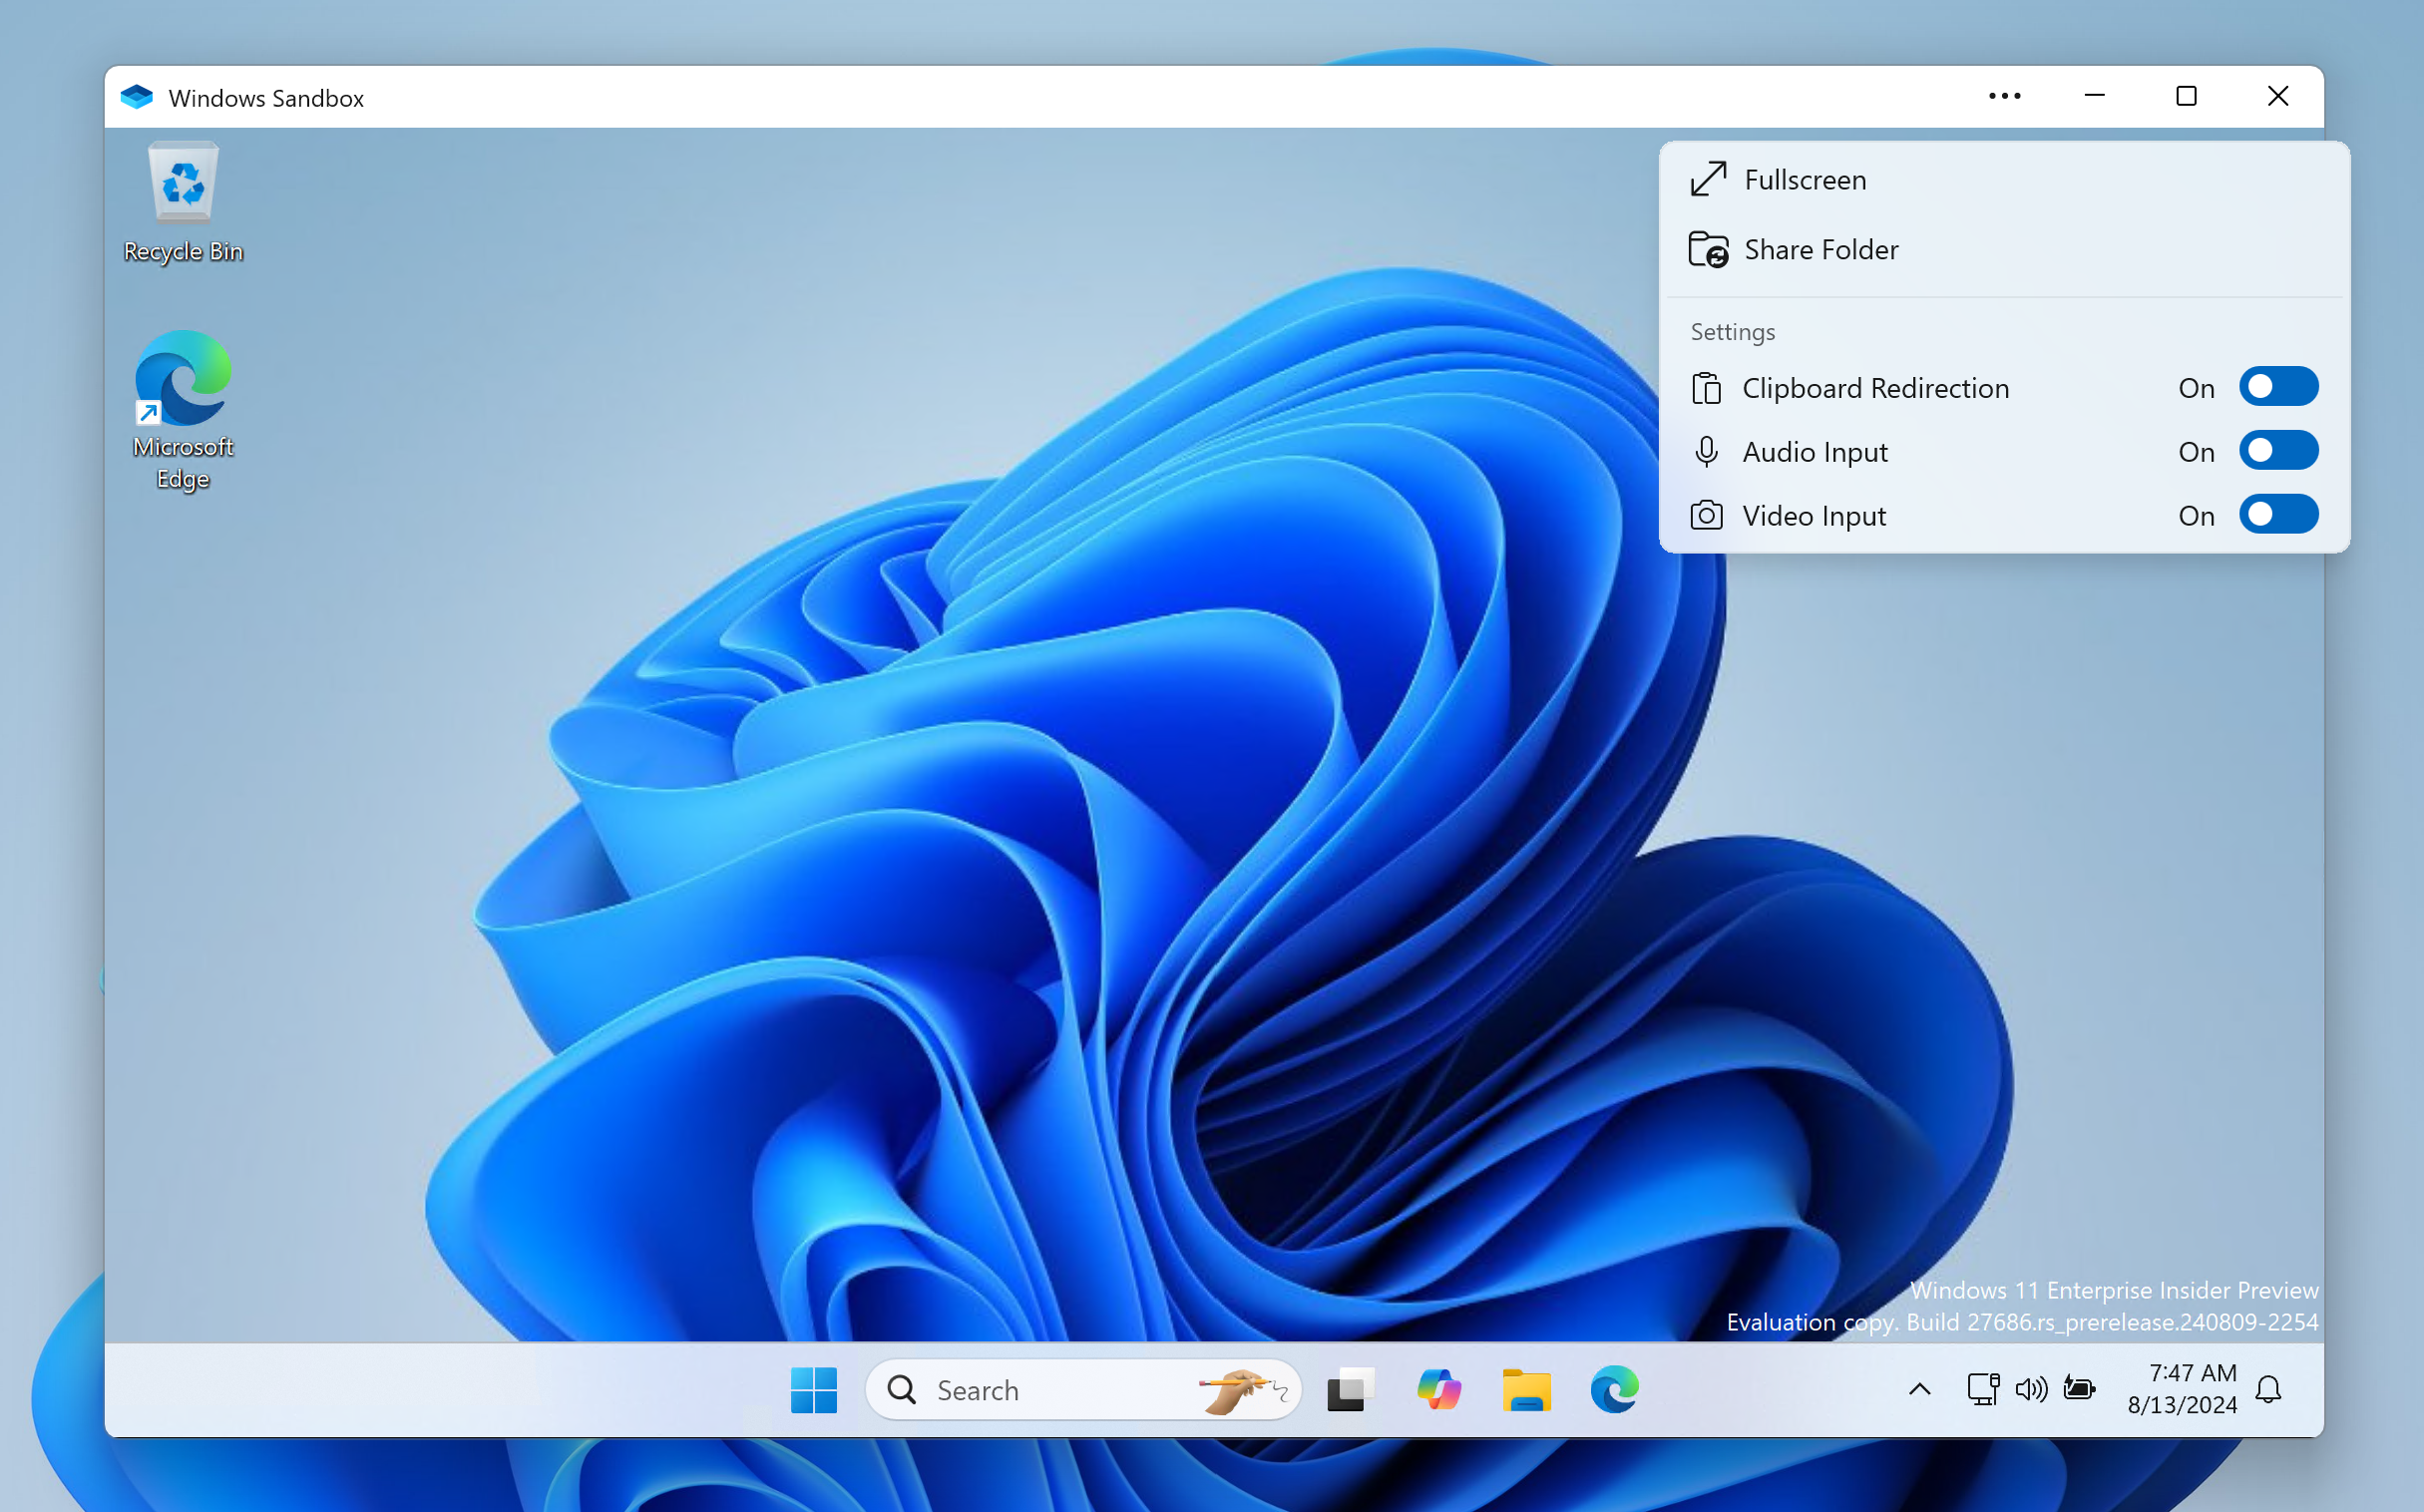
Task: Click the Microsoft Copilot icon in taskbar
Action: pos(1438,1388)
